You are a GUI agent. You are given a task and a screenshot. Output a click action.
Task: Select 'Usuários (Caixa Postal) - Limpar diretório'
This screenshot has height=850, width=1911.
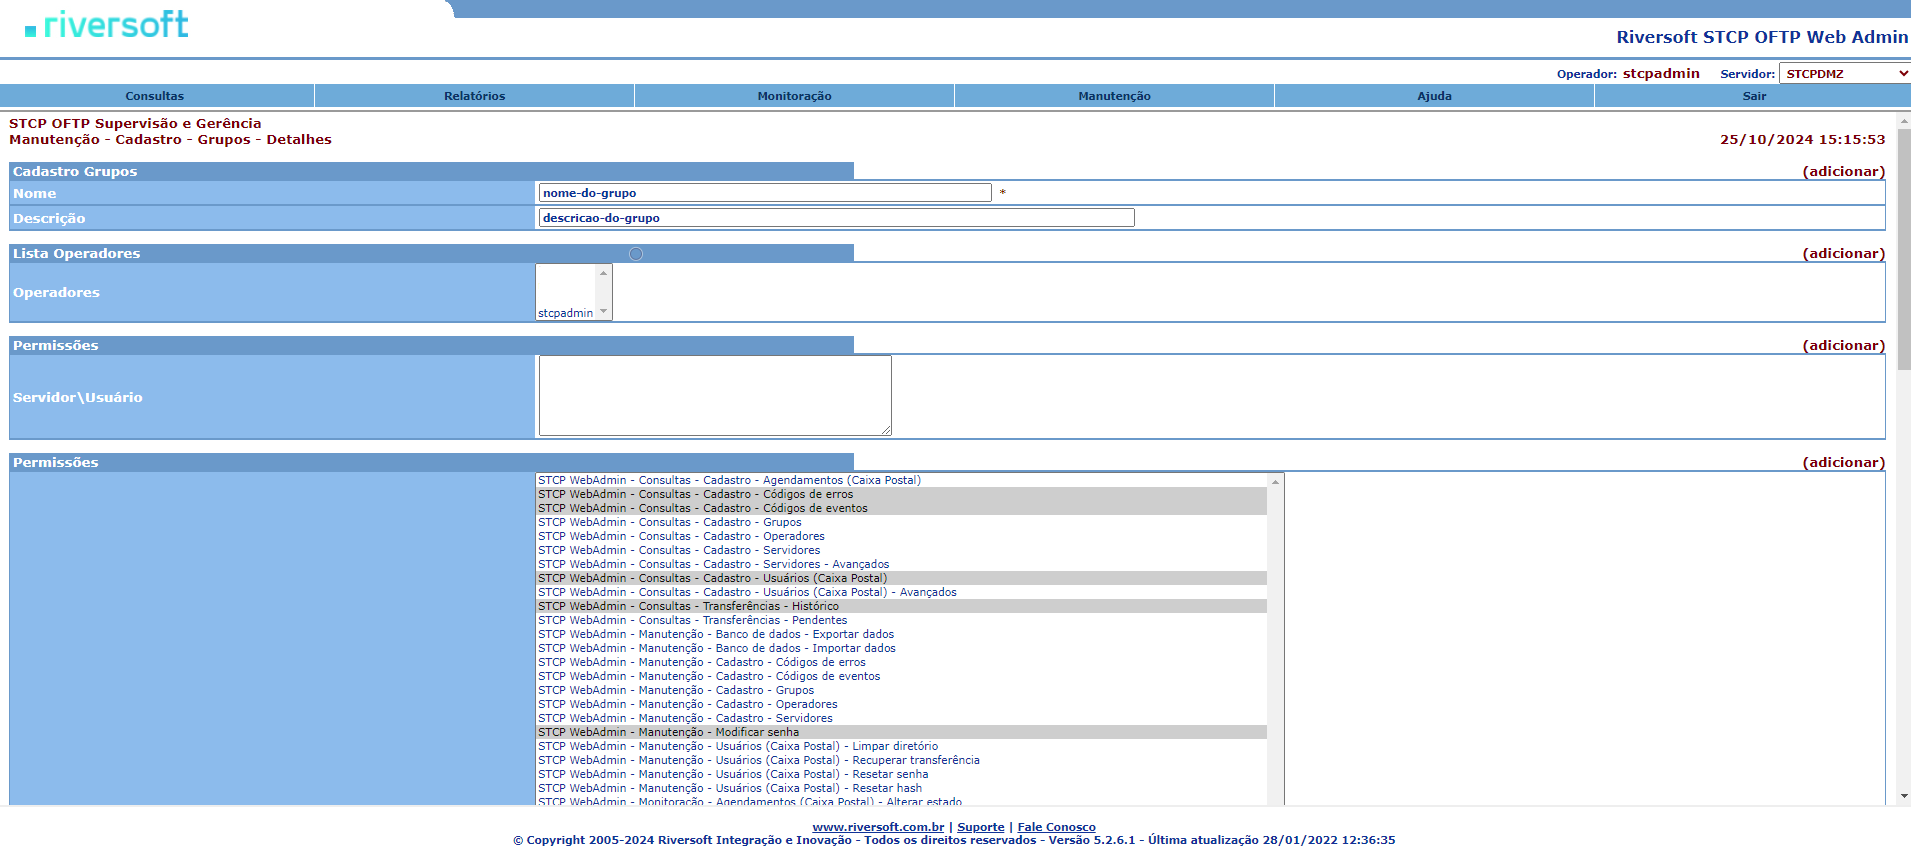tap(902, 746)
